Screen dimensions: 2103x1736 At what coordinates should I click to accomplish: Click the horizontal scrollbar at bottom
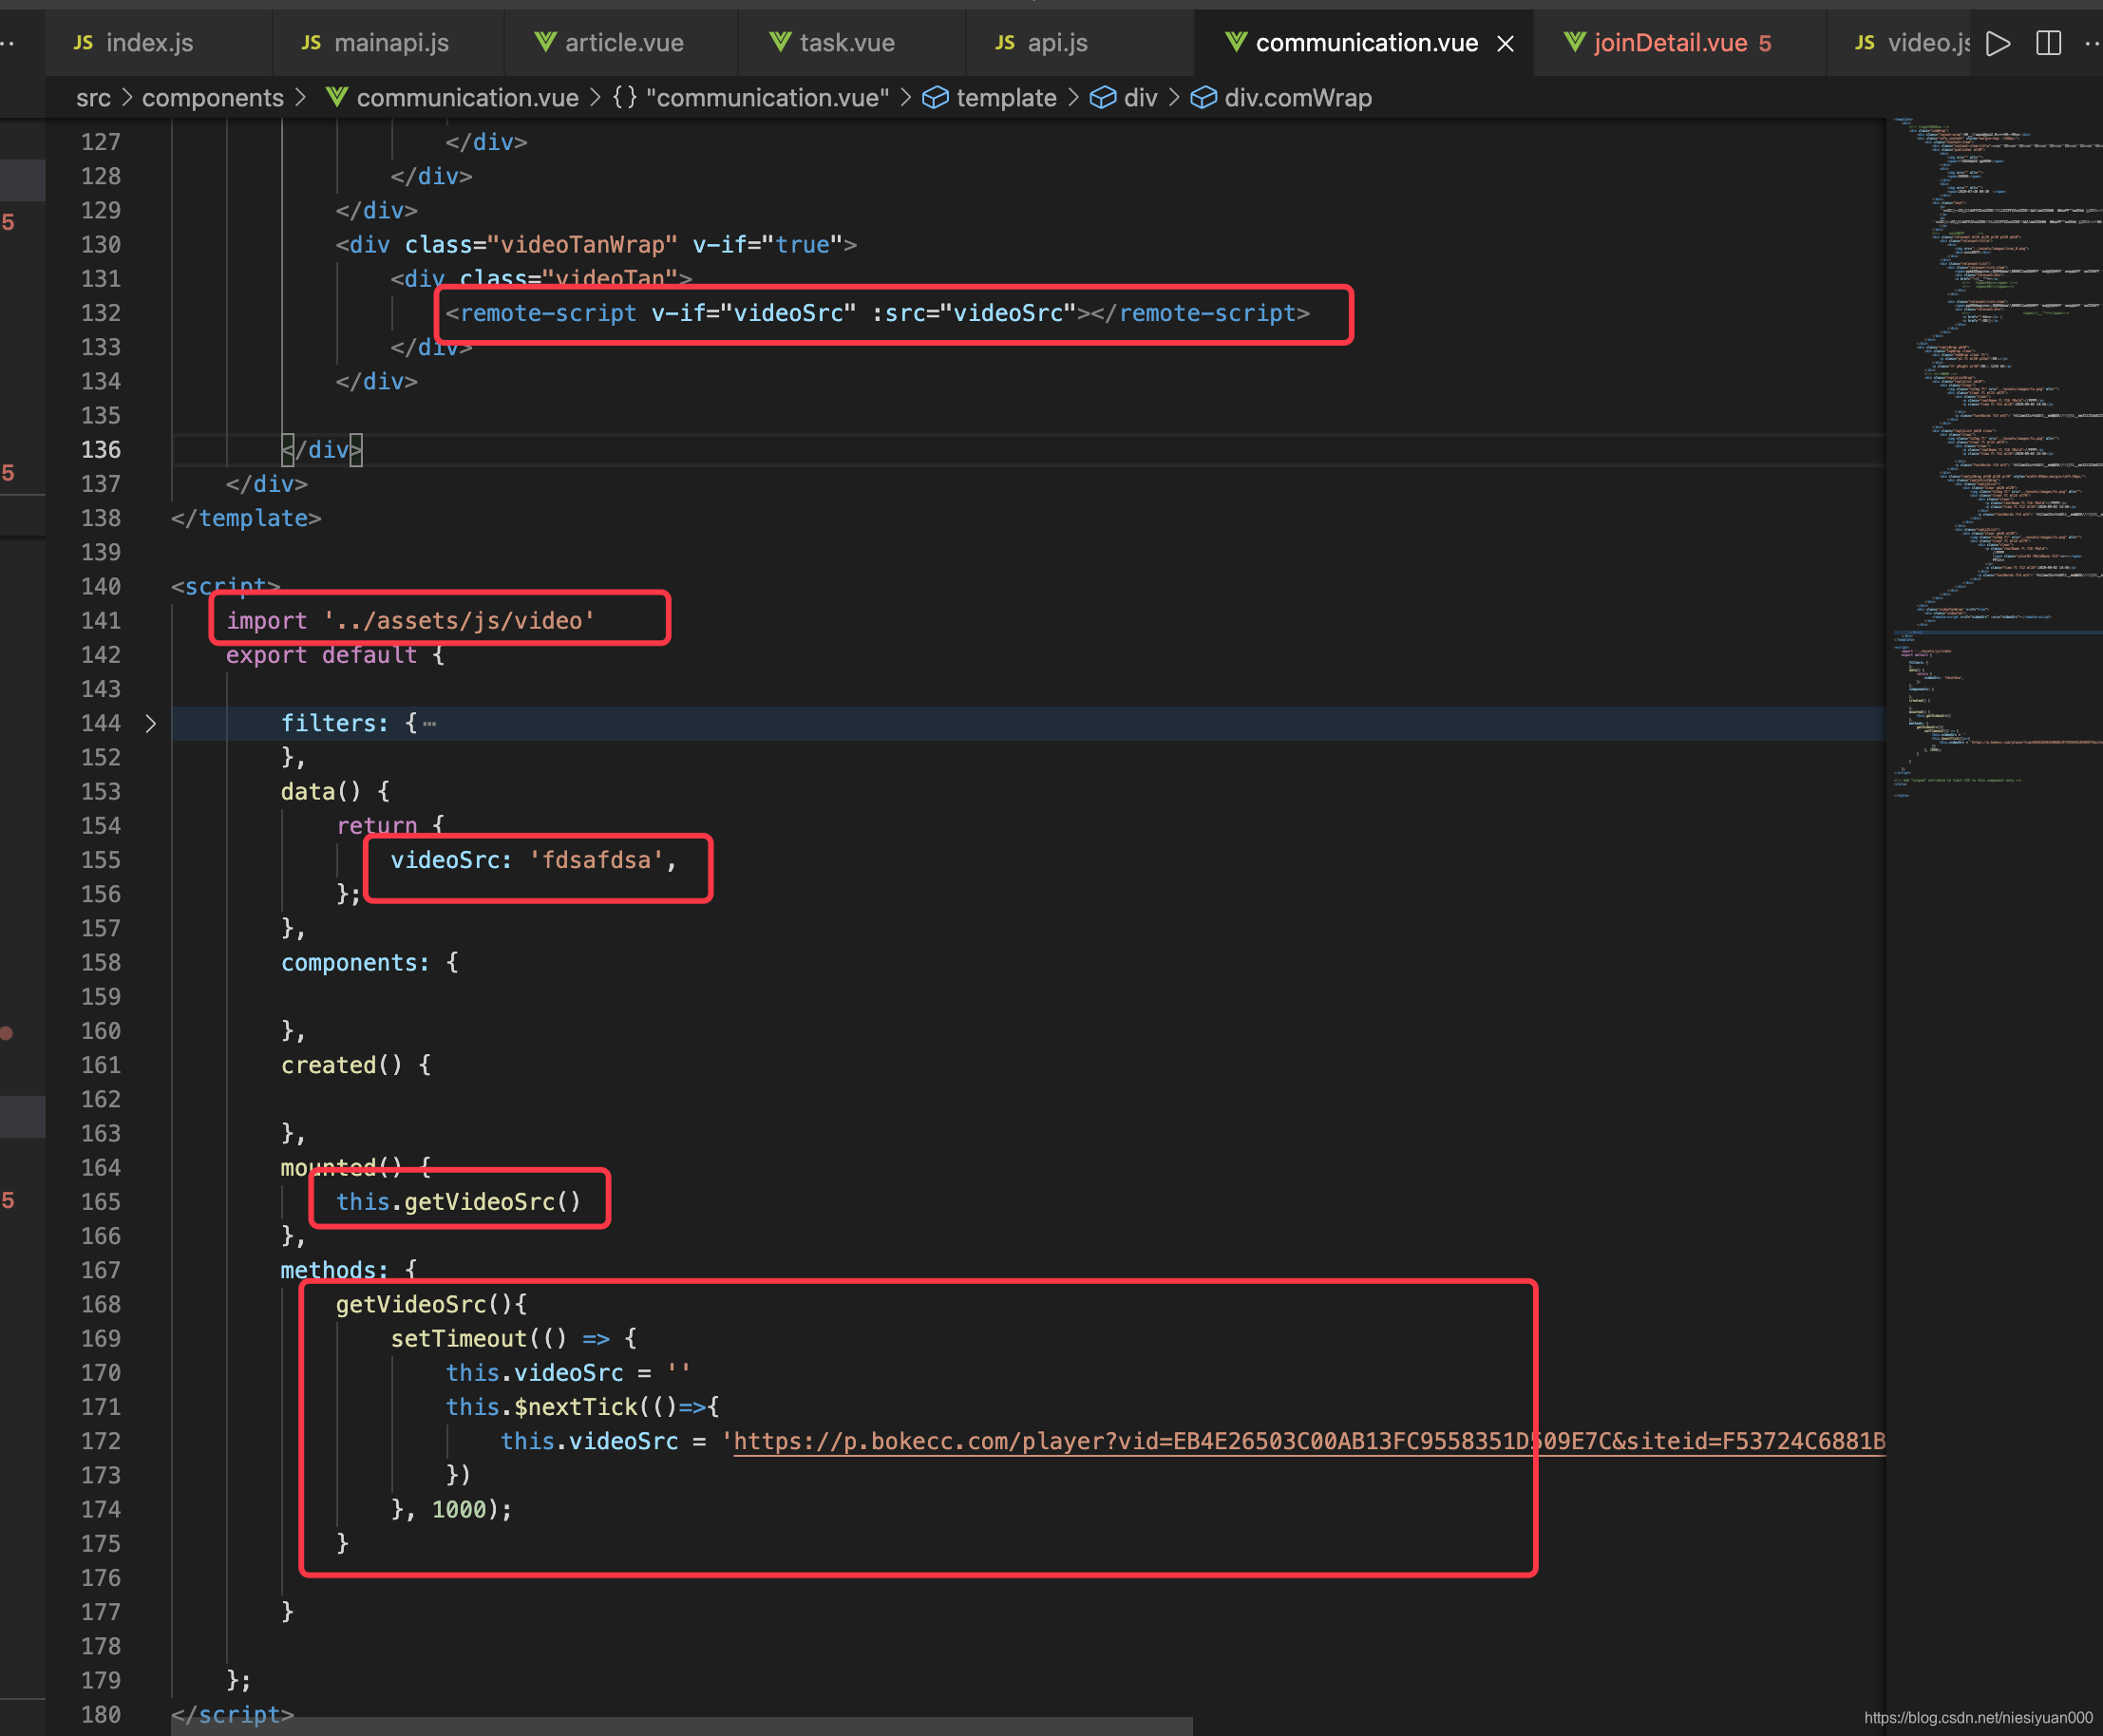tap(680, 1726)
